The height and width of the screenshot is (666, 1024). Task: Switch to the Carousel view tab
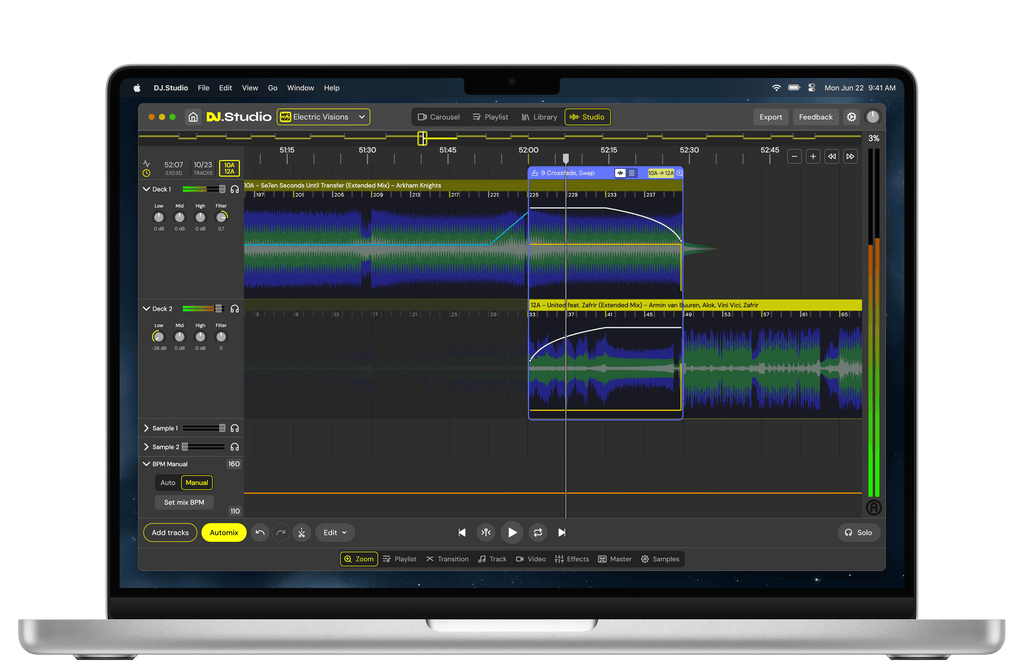[x=439, y=117]
